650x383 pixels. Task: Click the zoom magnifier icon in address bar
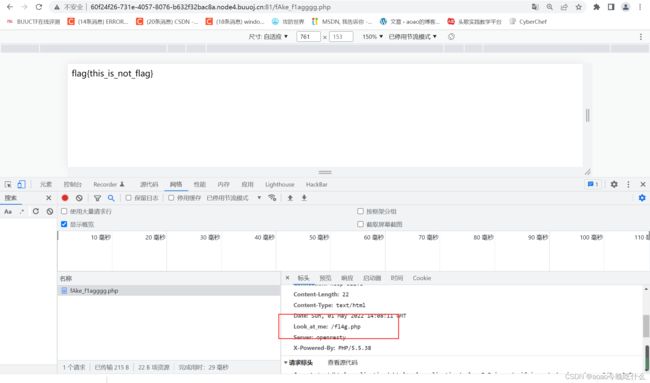coord(549,7)
